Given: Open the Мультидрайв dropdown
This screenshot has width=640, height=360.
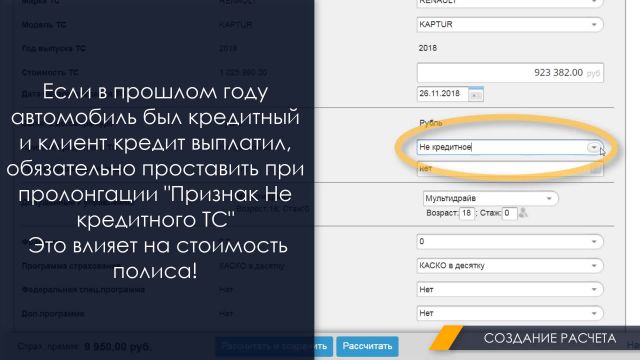Looking at the screenshot, I should pos(490,198).
